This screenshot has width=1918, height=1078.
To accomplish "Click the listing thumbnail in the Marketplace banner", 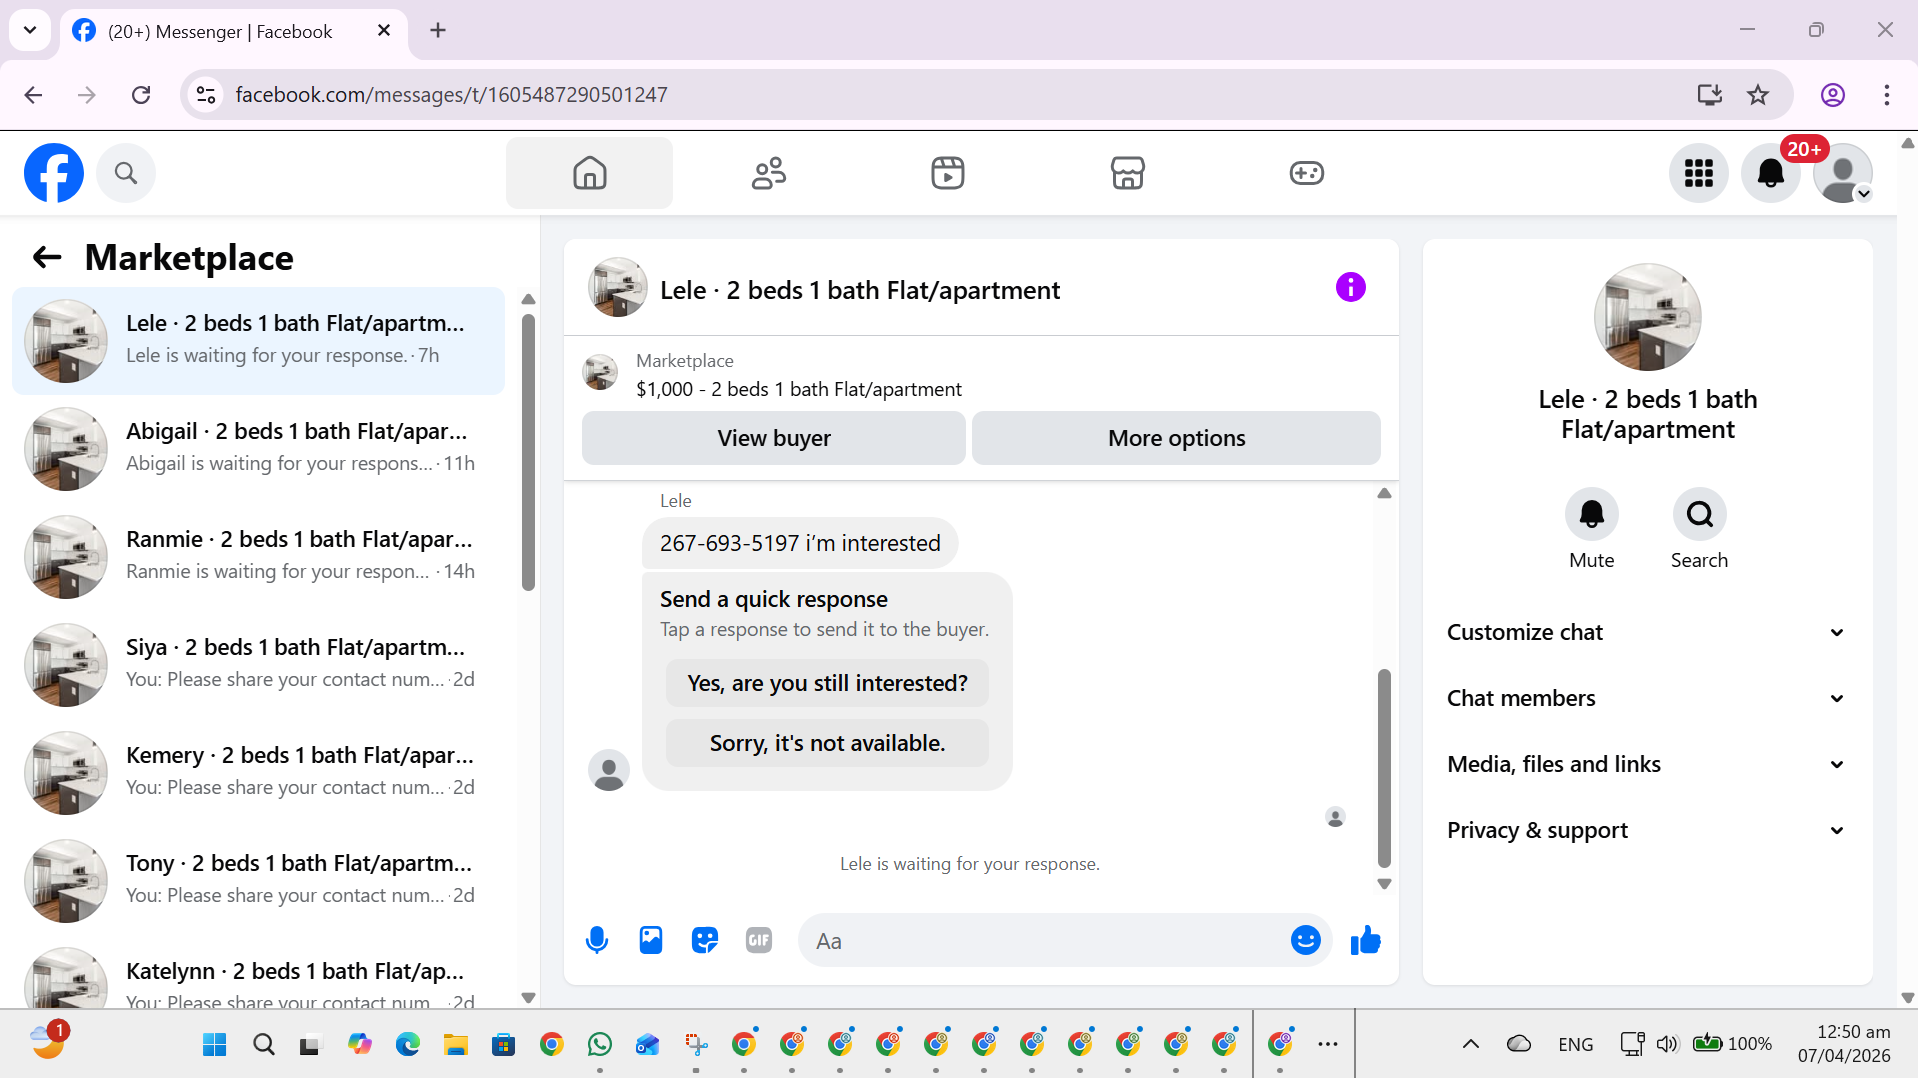I will (600, 372).
